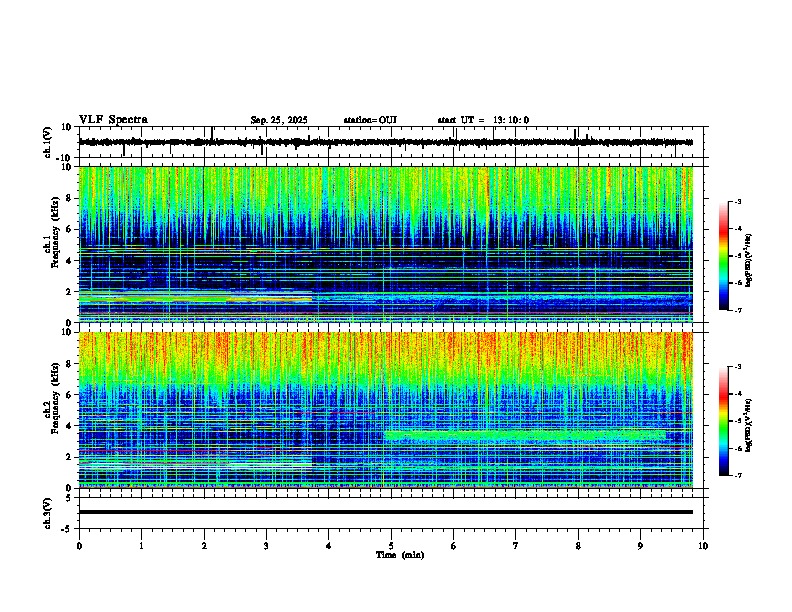The image size is (792, 612).
Task: Click the ch.1 spectrogram color scale bar
Action: click(x=724, y=256)
